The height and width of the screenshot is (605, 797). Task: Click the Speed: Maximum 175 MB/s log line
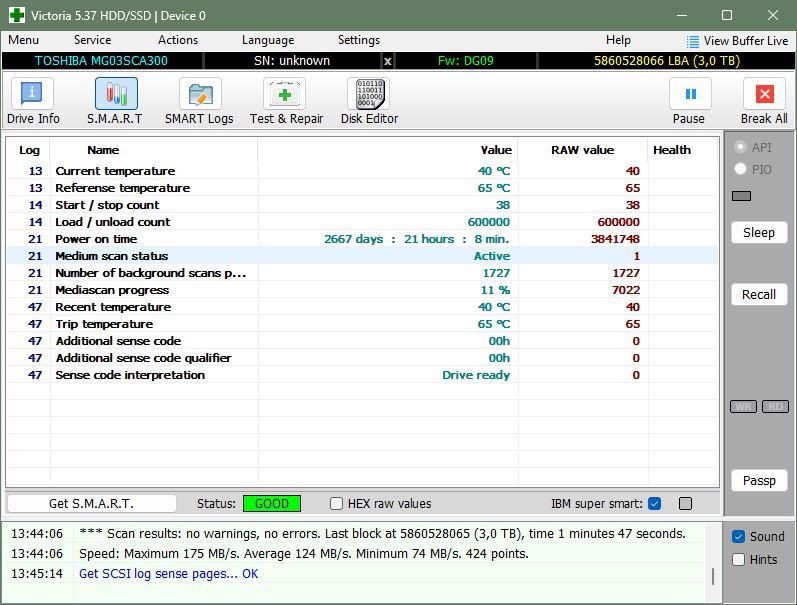[303, 554]
